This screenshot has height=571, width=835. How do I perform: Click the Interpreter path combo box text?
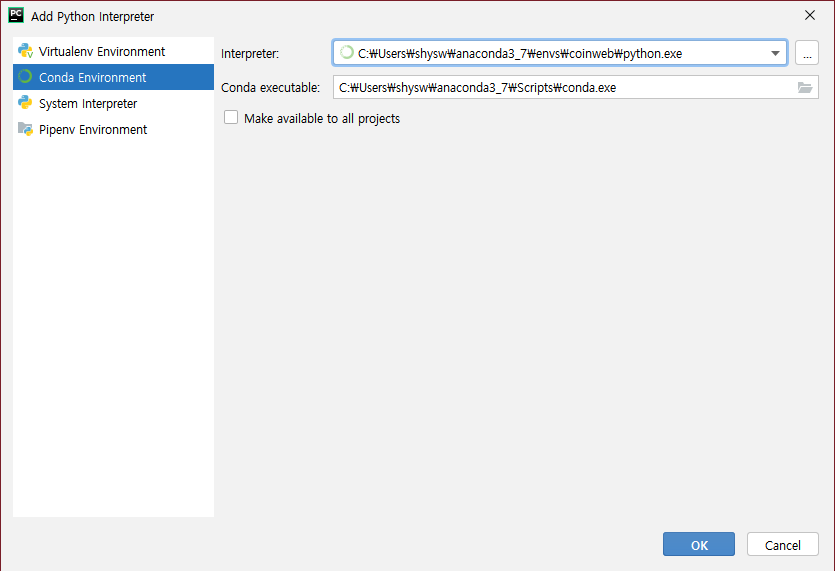520,53
